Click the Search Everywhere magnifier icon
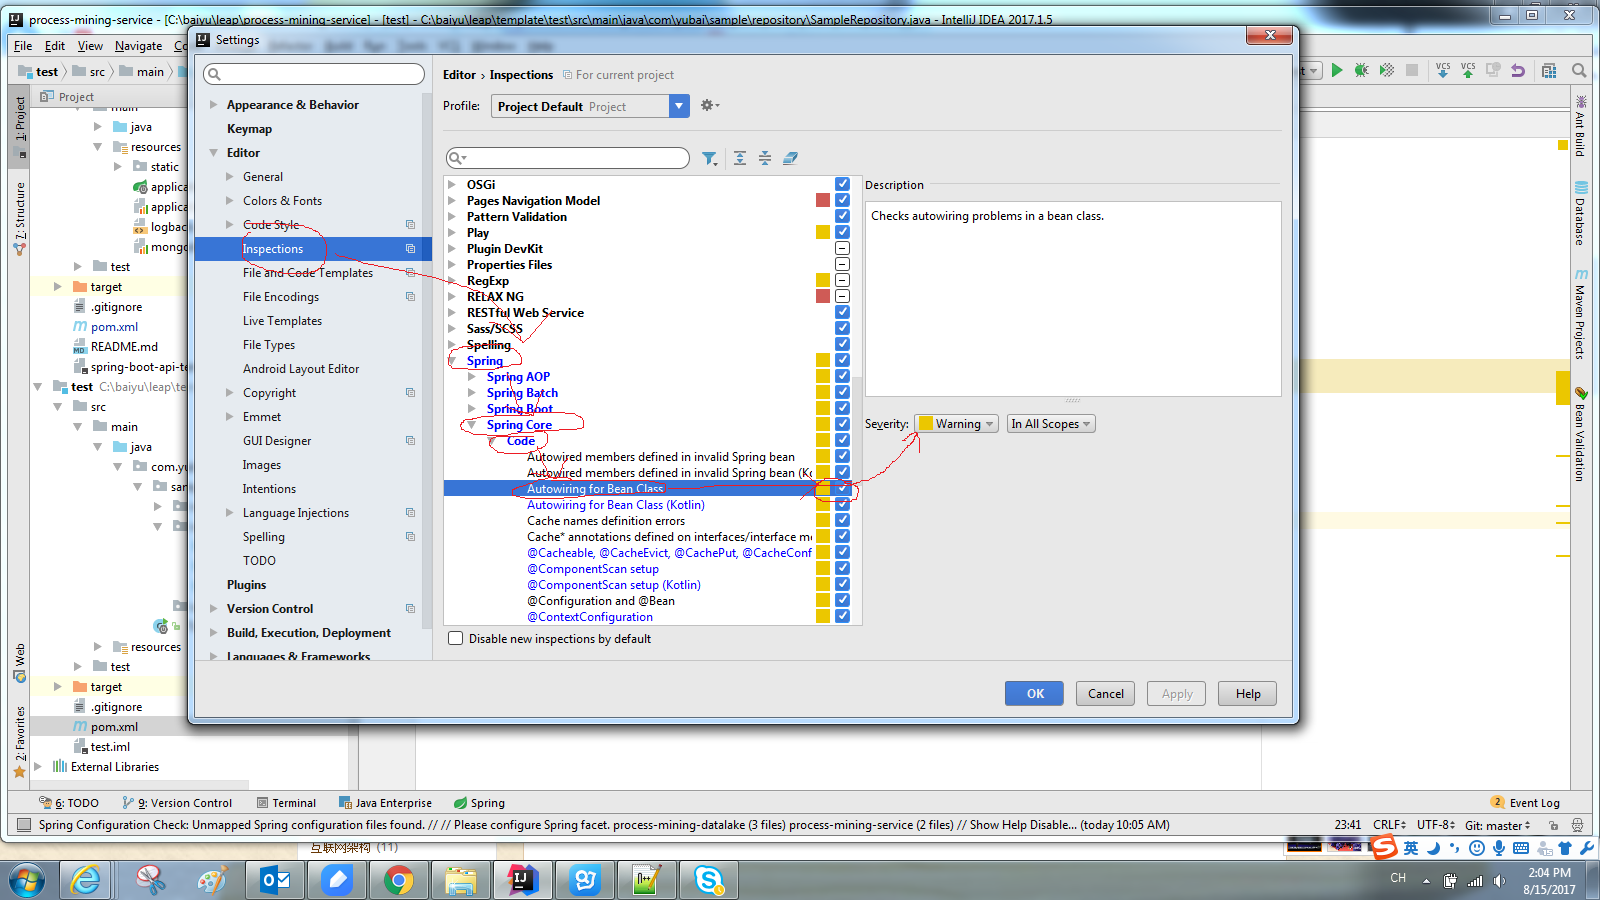This screenshot has width=1600, height=900. (x=1579, y=70)
